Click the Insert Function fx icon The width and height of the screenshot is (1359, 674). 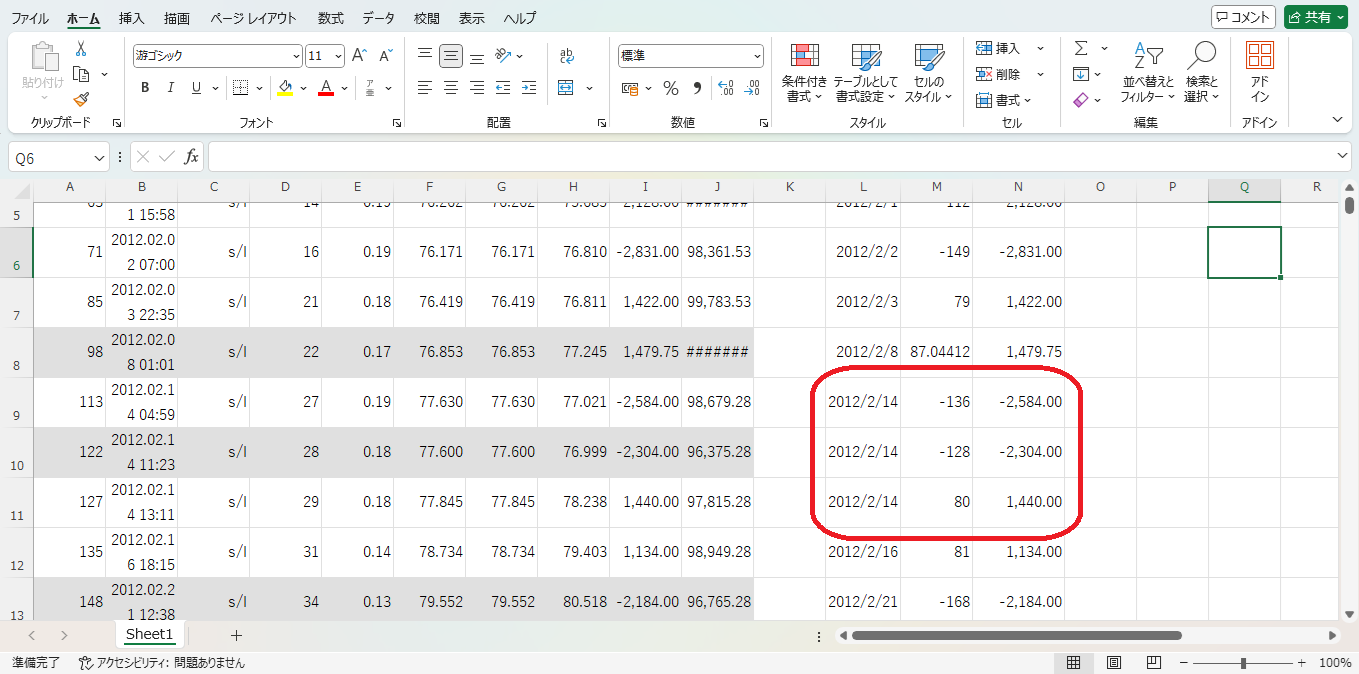[191, 157]
